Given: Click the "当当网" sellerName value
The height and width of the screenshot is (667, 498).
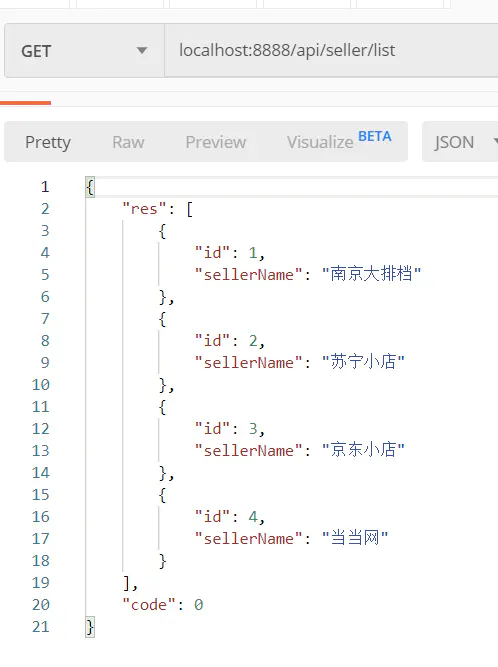Looking at the screenshot, I should coord(355,538).
